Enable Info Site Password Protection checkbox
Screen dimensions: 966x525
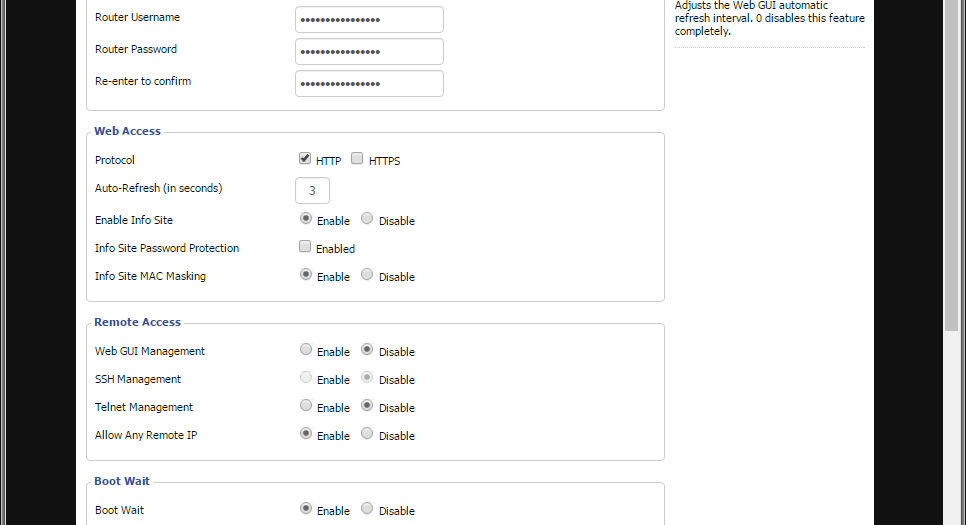coord(305,247)
